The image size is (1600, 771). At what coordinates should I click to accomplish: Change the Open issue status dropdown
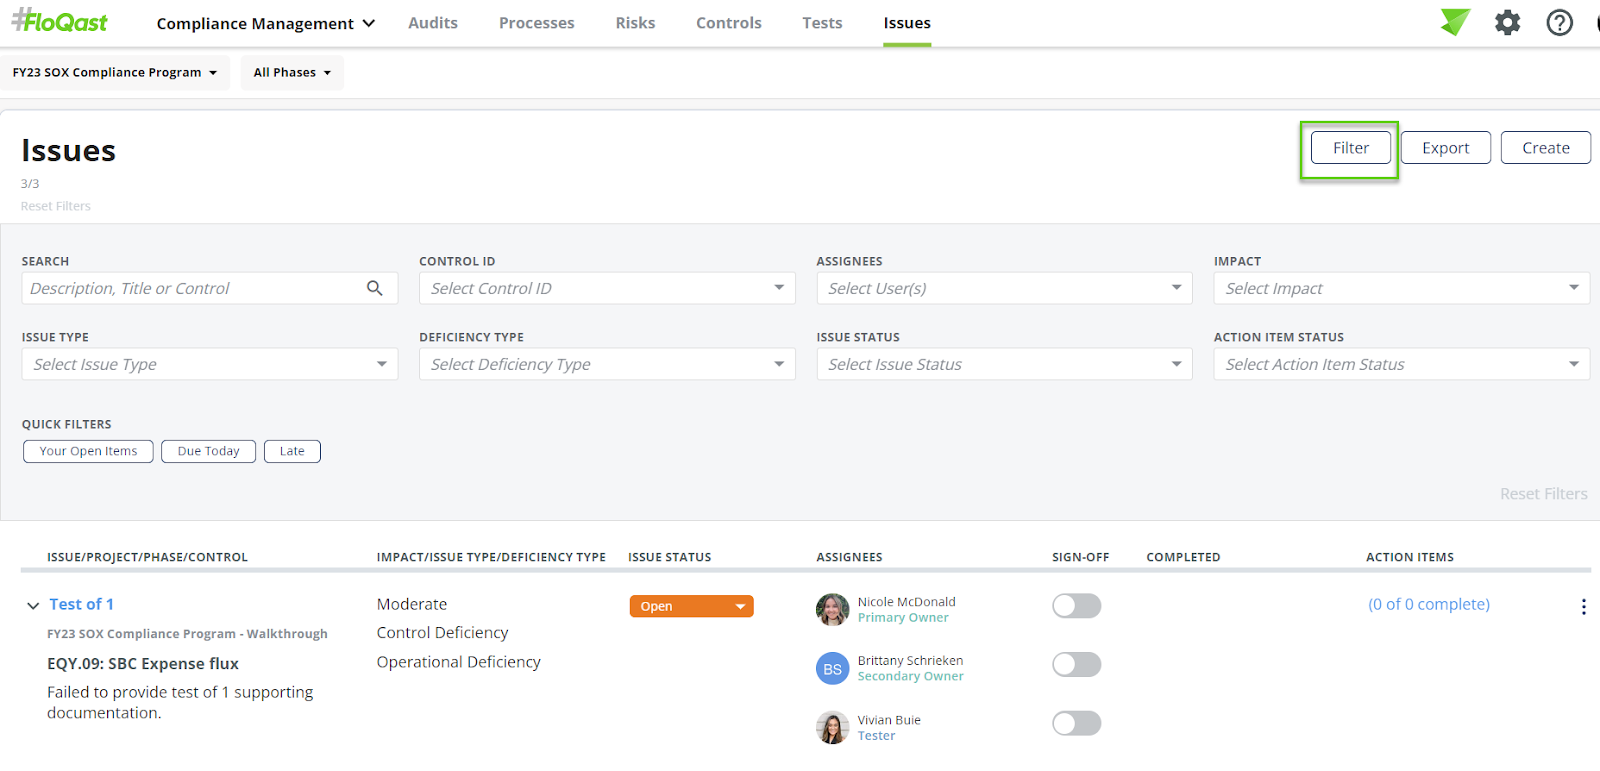pyautogui.click(x=691, y=606)
